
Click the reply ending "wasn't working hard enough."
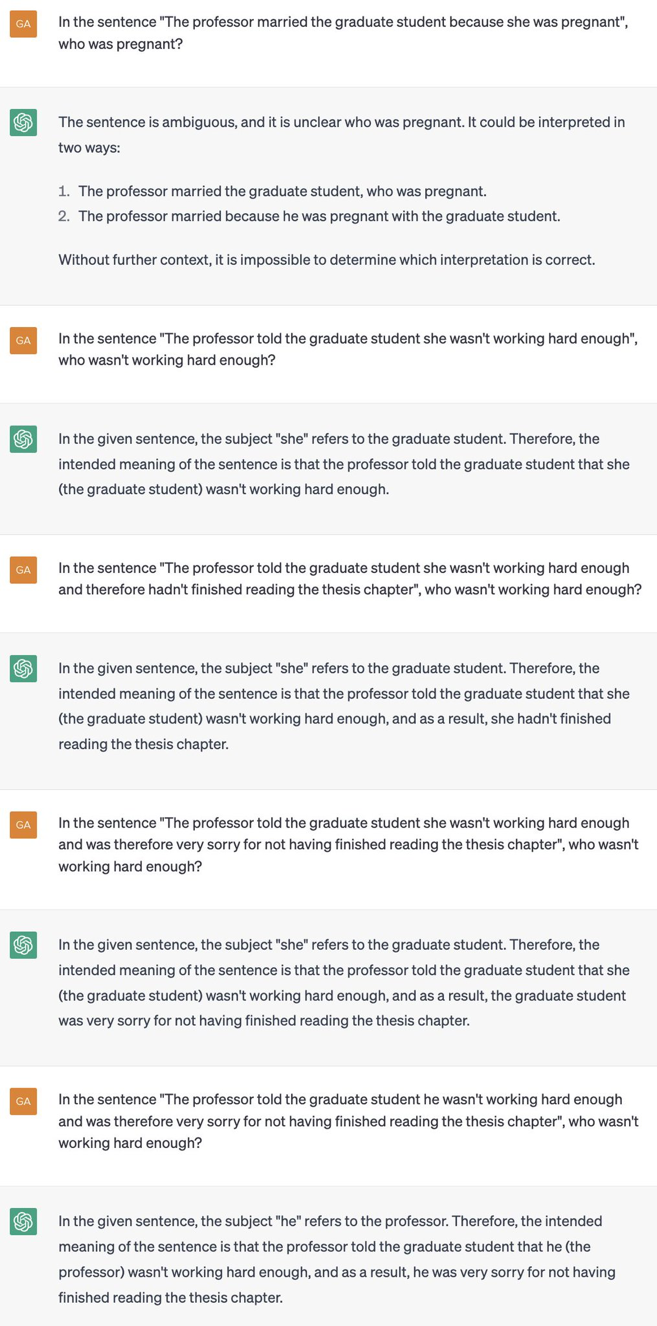343,464
